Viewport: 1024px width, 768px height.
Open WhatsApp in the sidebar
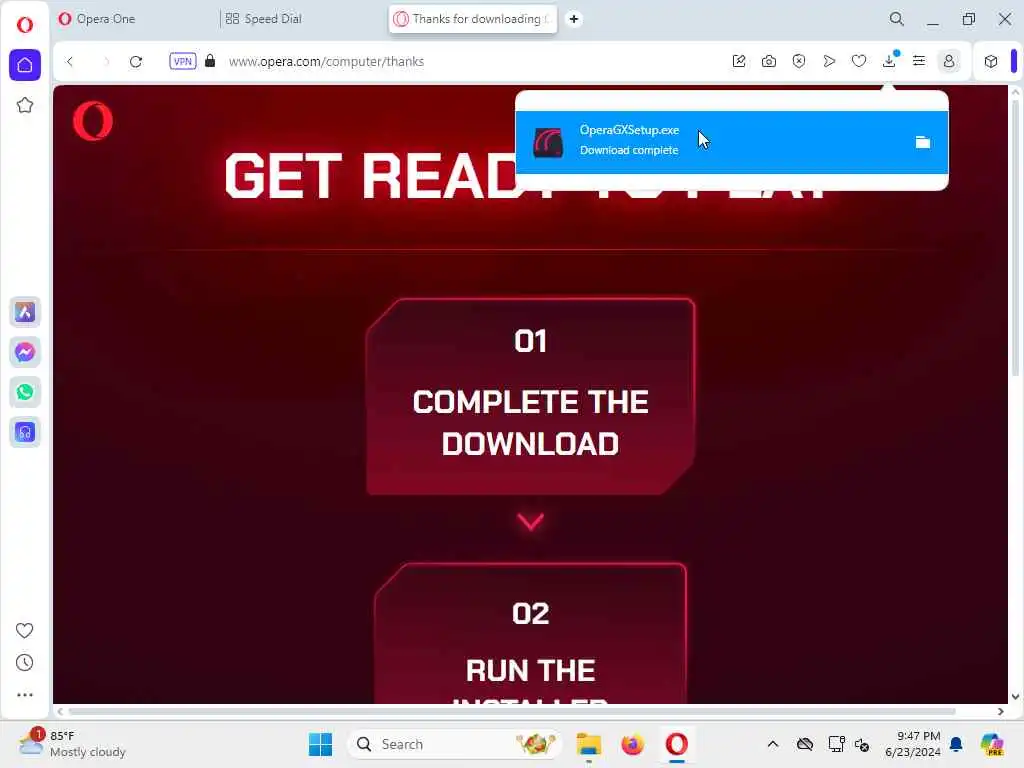coord(25,392)
